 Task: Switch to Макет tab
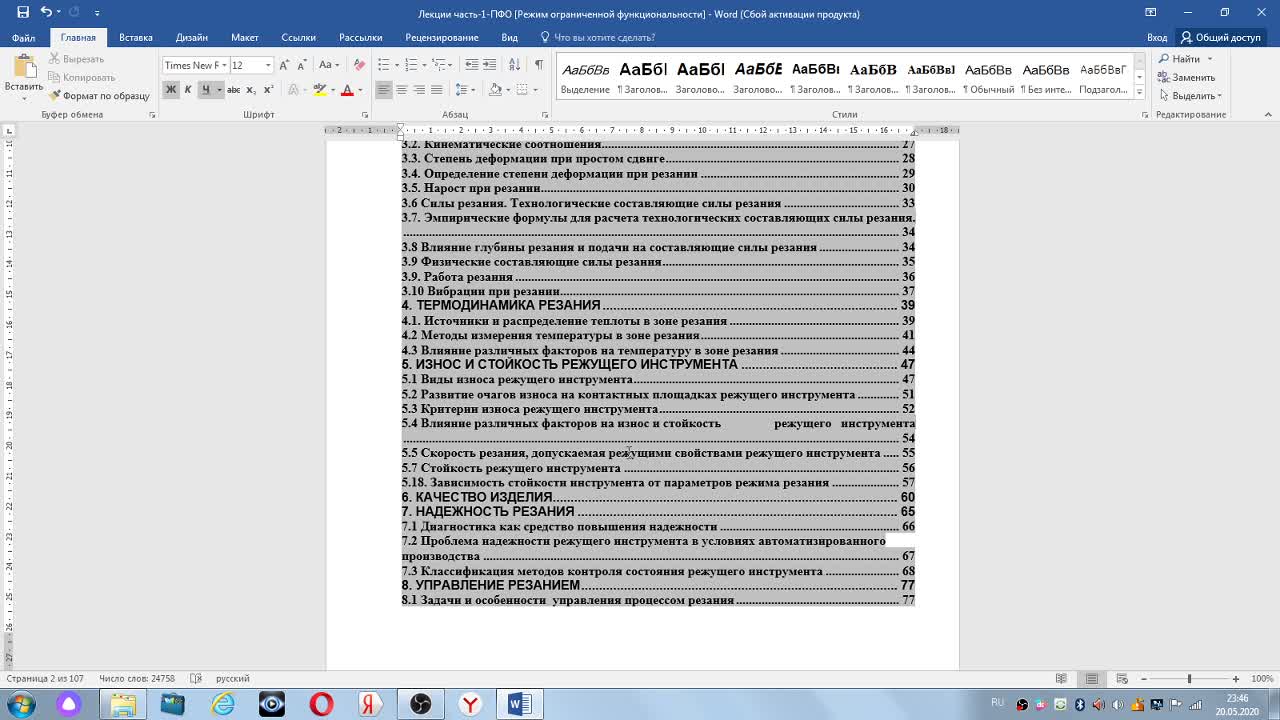tap(245, 37)
